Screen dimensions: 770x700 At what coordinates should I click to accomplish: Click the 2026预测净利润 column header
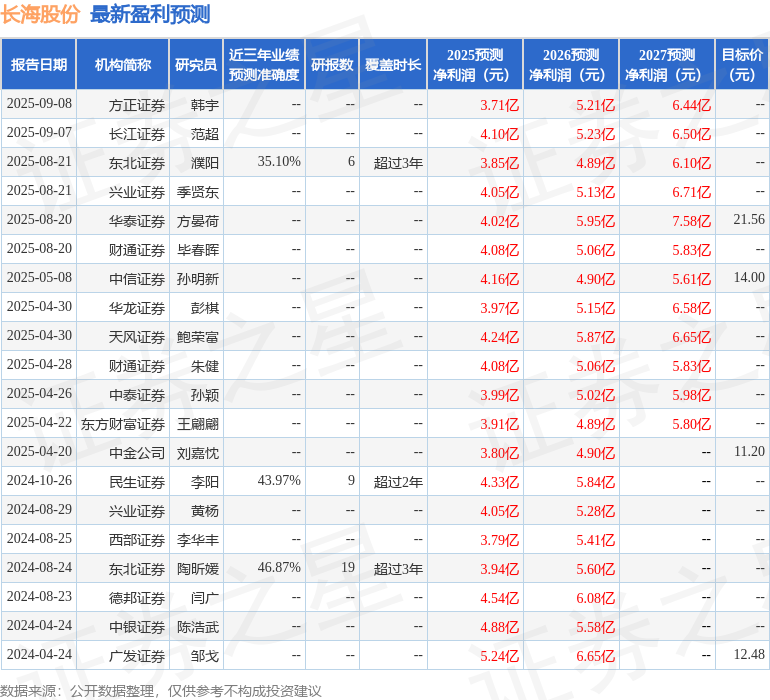point(571,64)
